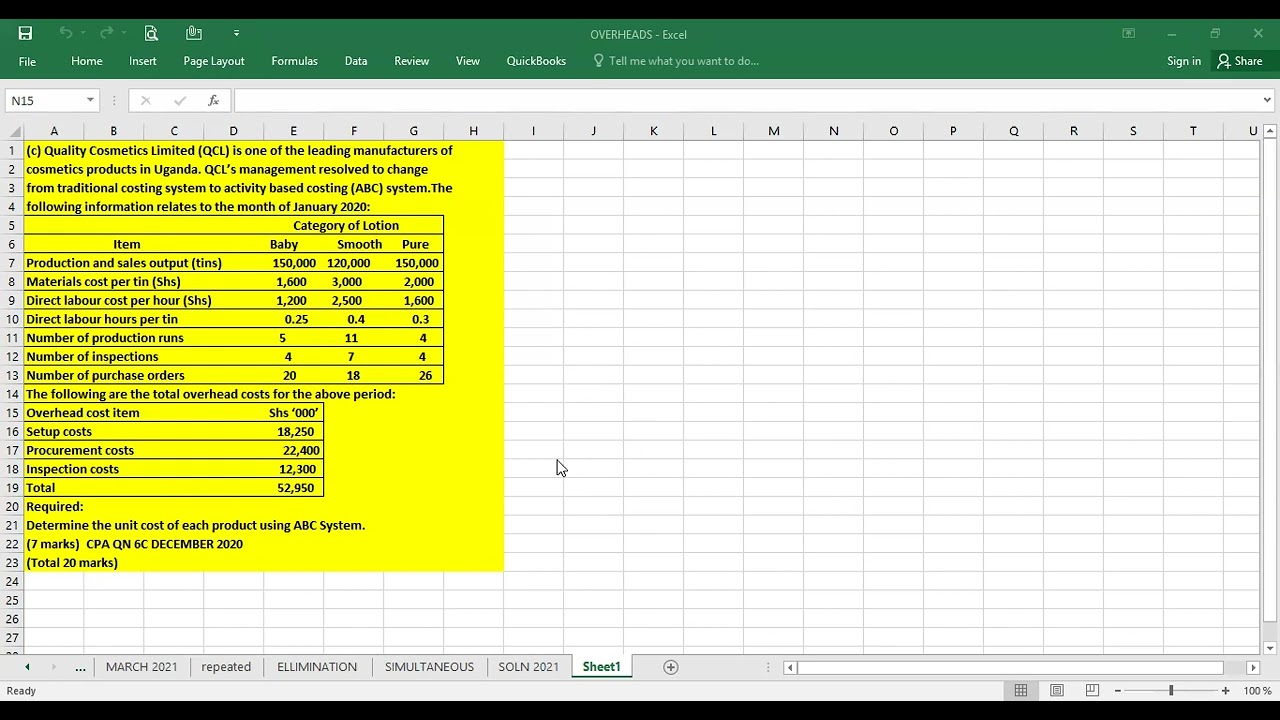Click the 100% zoom level
Image resolution: width=1280 pixels, height=720 pixels.
pyautogui.click(x=1257, y=691)
